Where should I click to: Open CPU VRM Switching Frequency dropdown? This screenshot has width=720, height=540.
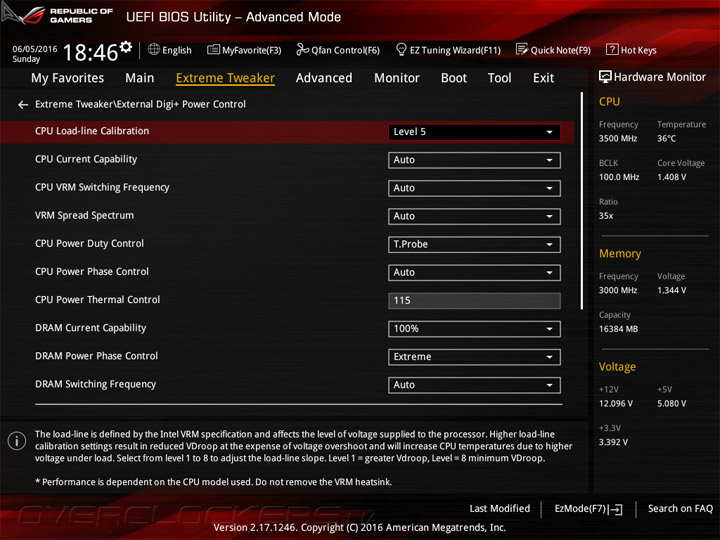coord(474,188)
